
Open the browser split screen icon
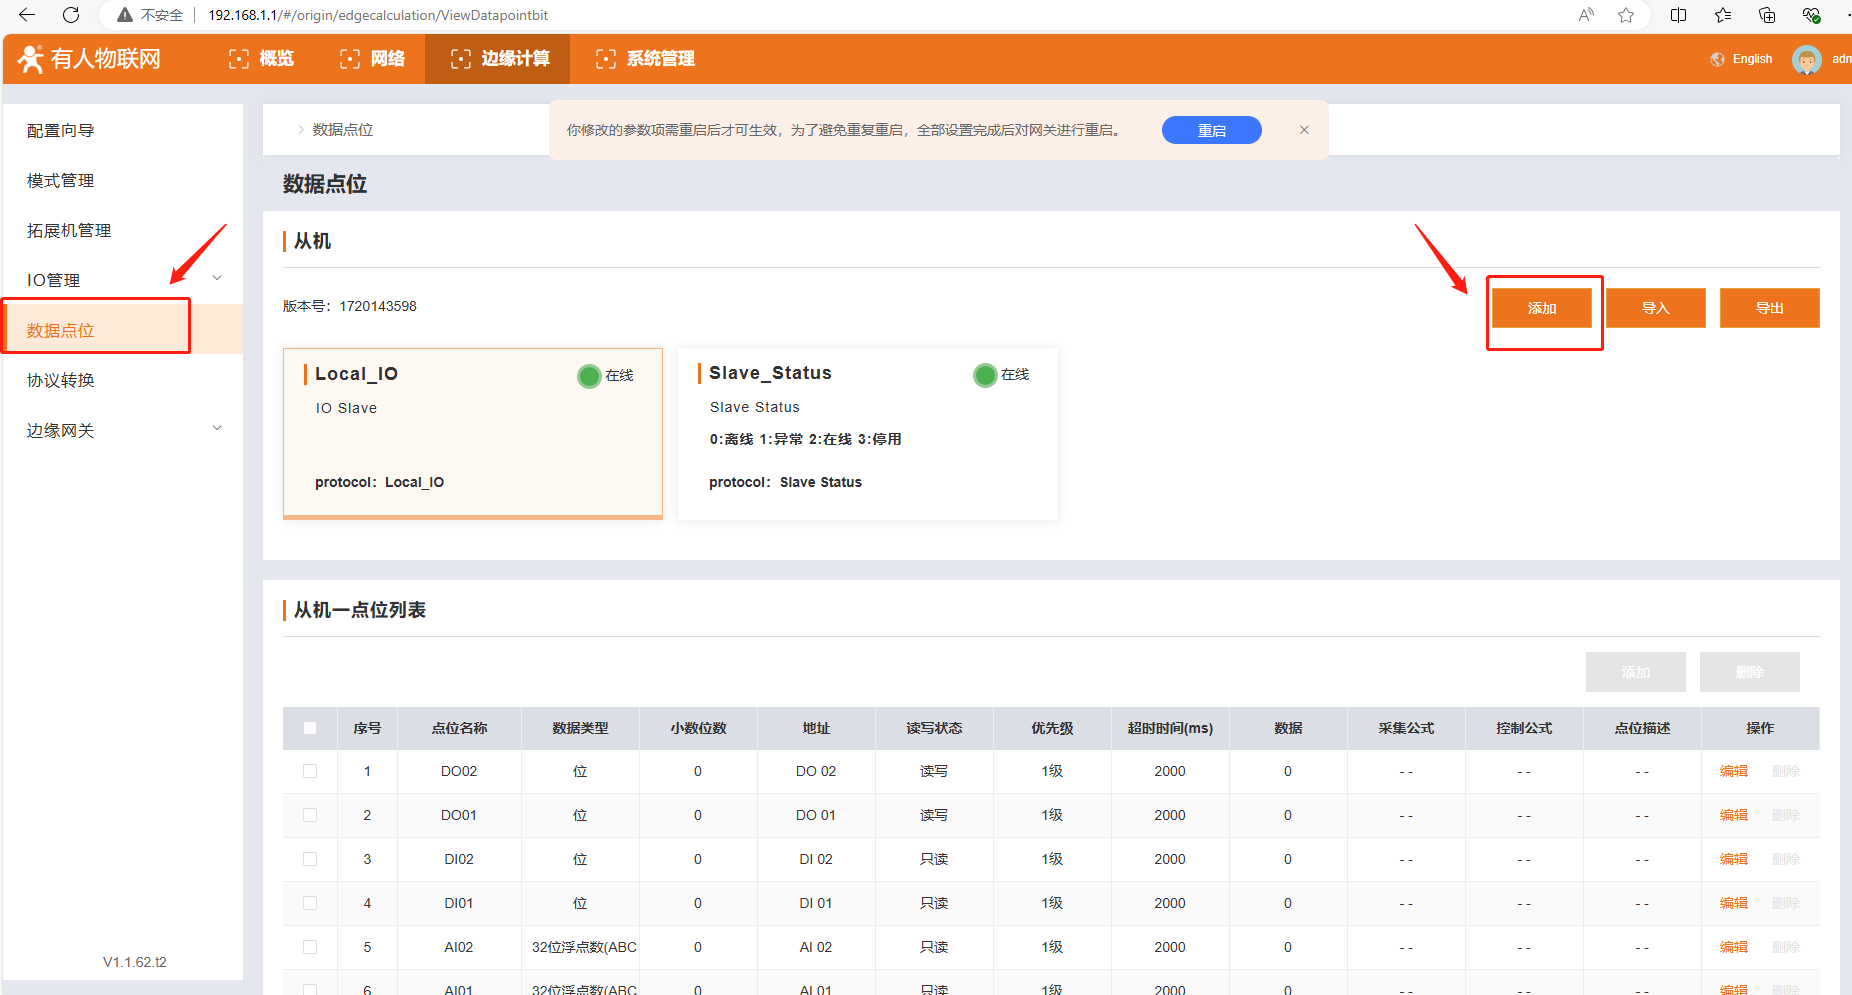(1678, 15)
